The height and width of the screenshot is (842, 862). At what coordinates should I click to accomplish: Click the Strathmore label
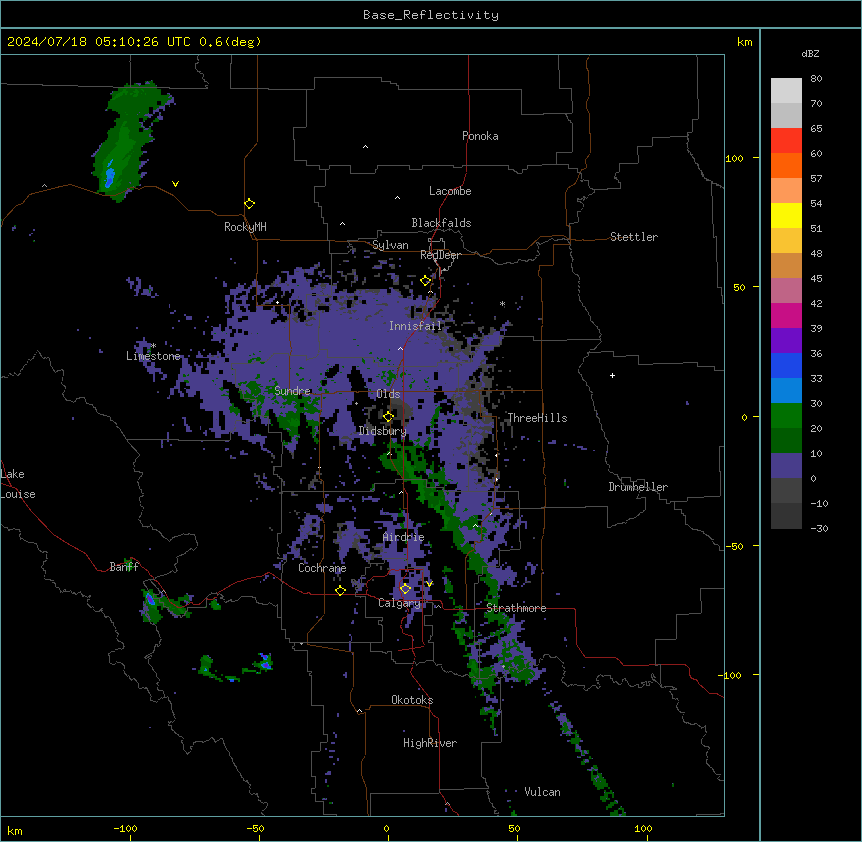coord(516,608)
